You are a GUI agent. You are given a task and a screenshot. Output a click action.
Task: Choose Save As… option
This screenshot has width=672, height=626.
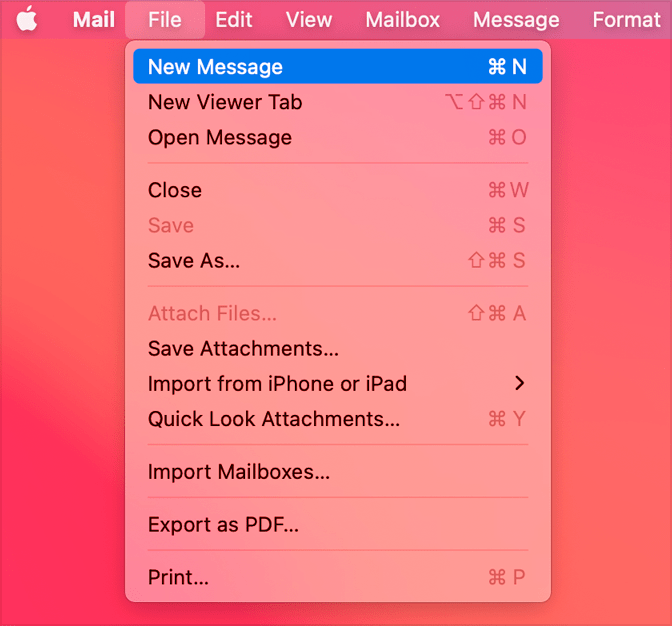point(338,261)
